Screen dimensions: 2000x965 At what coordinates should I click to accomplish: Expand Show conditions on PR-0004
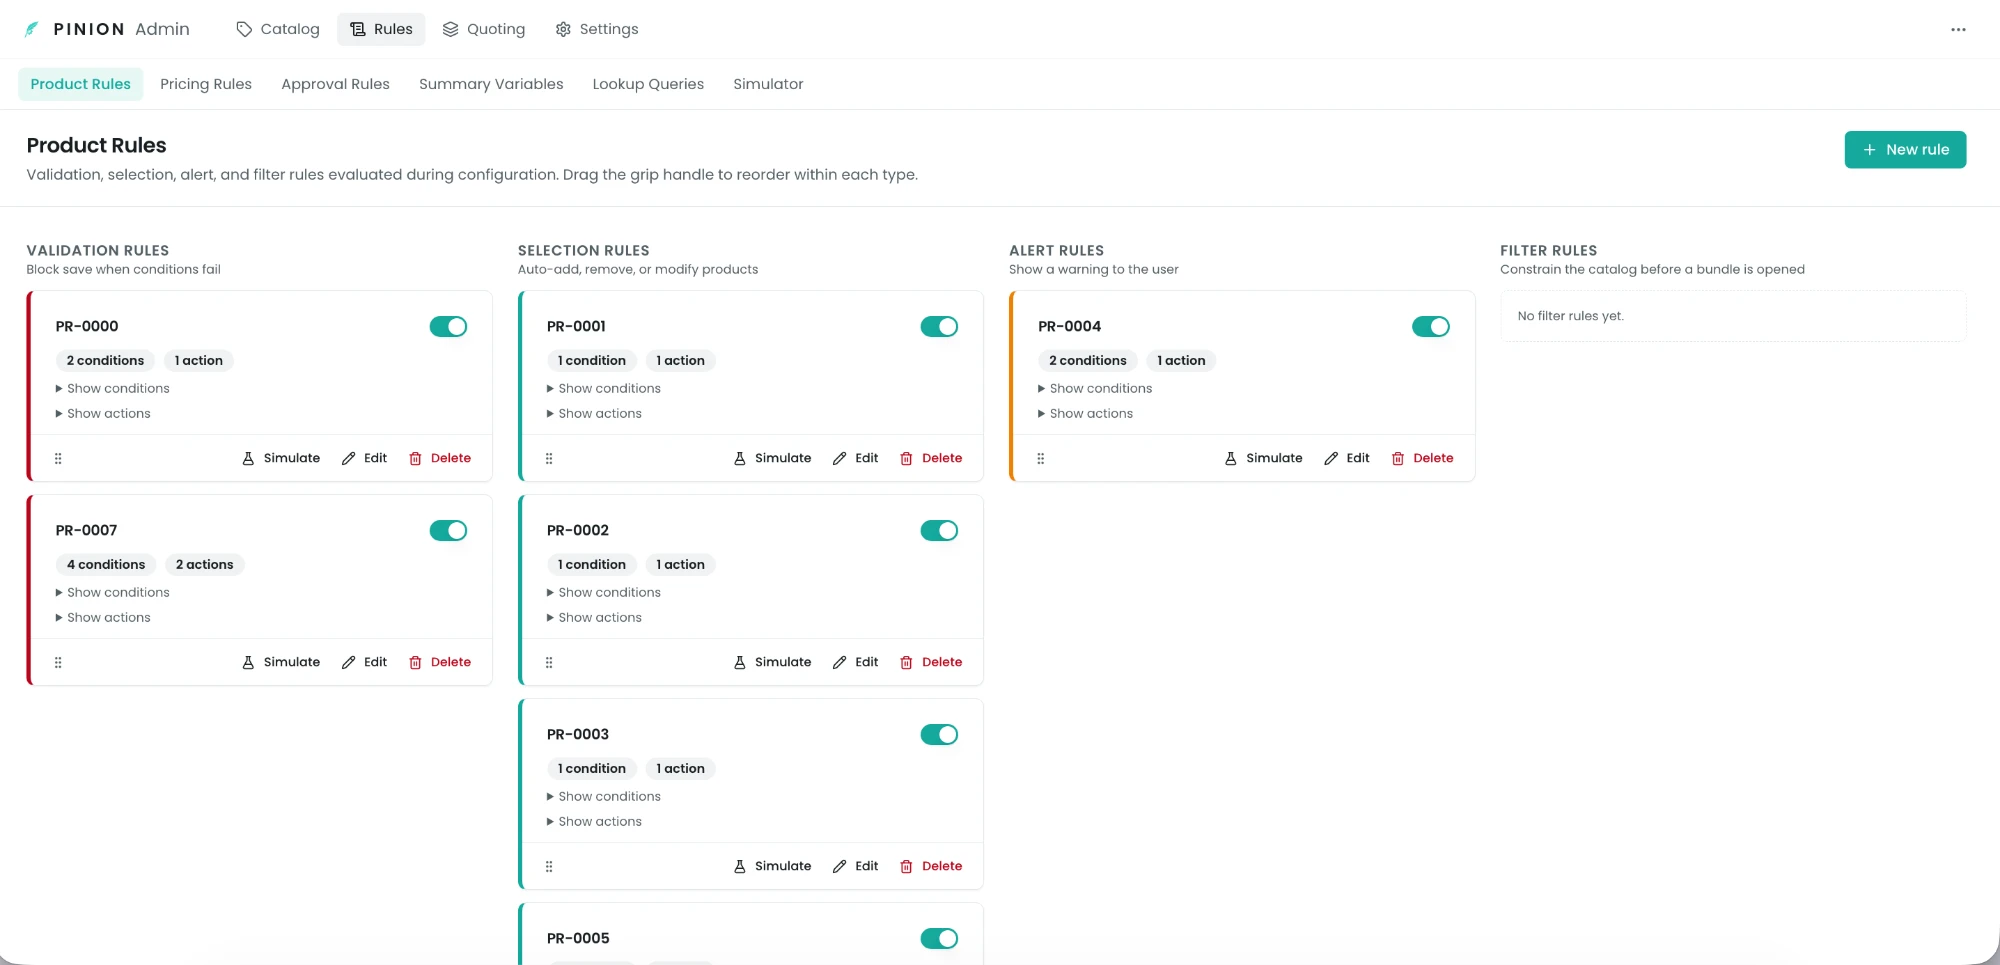pos(1095,388)
